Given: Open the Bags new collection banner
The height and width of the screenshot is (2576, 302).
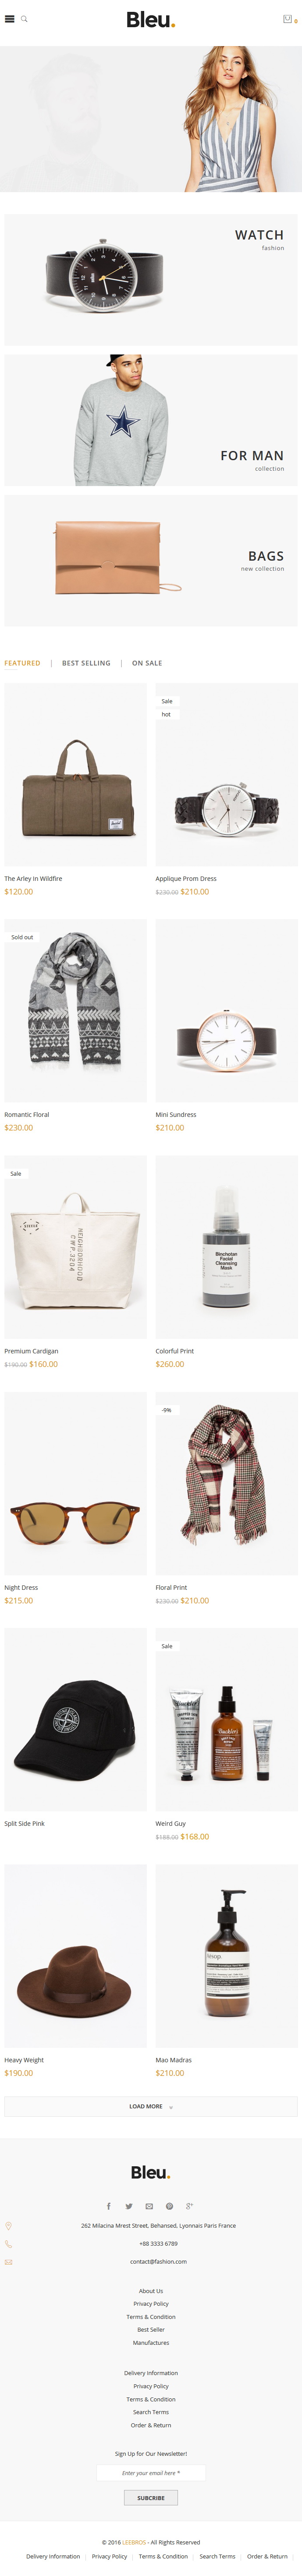Looking at the screenshot, I should coord(151,561).
